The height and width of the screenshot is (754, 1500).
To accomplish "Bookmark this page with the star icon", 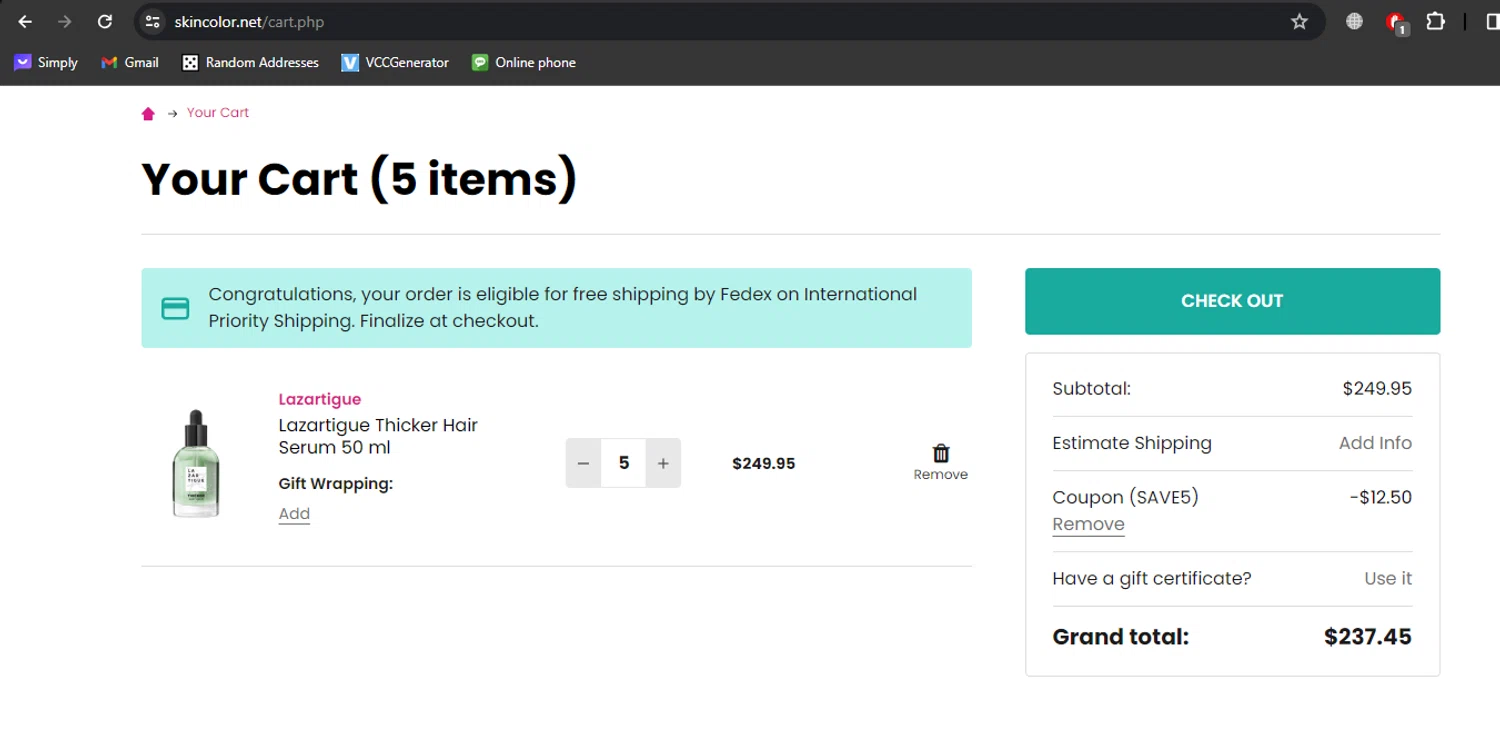I will click(1299, 21).
